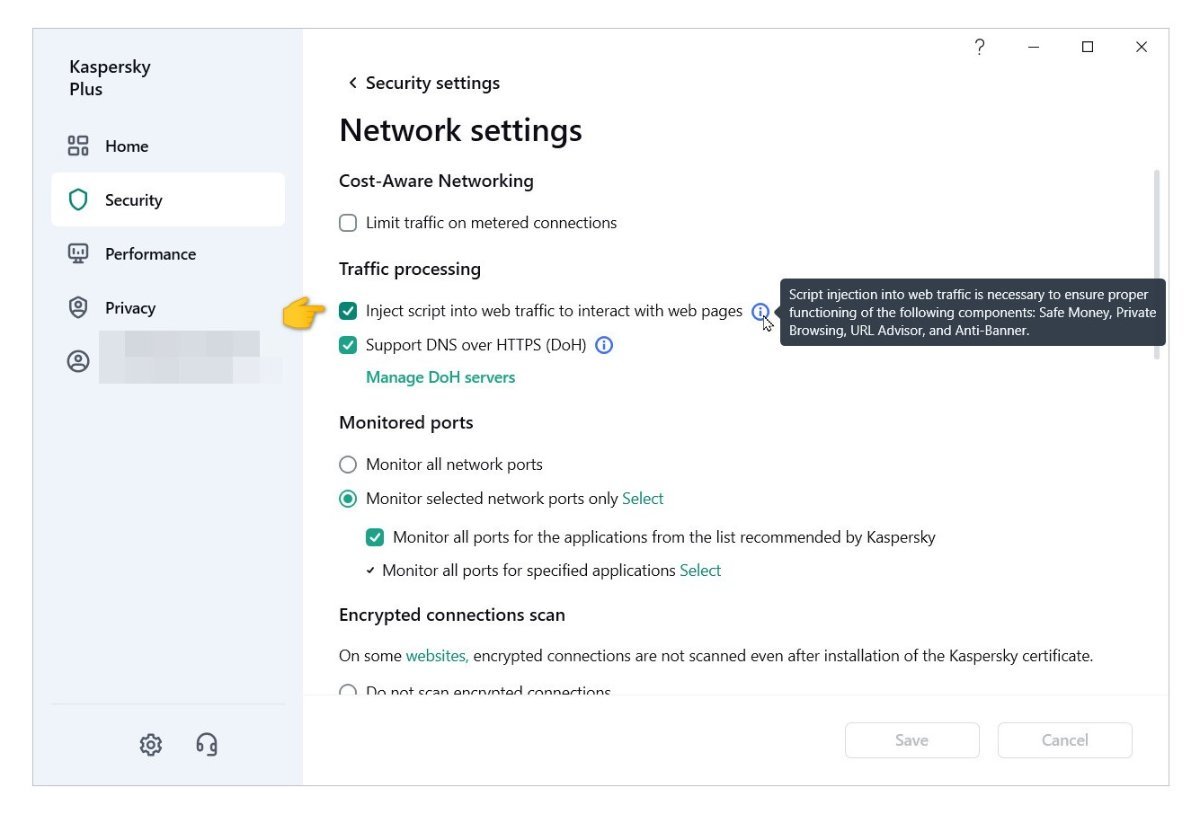This screenshot has height=823, width=1200.
Task: Click the websites link under Encrypted connections
Action: [436, 657]
